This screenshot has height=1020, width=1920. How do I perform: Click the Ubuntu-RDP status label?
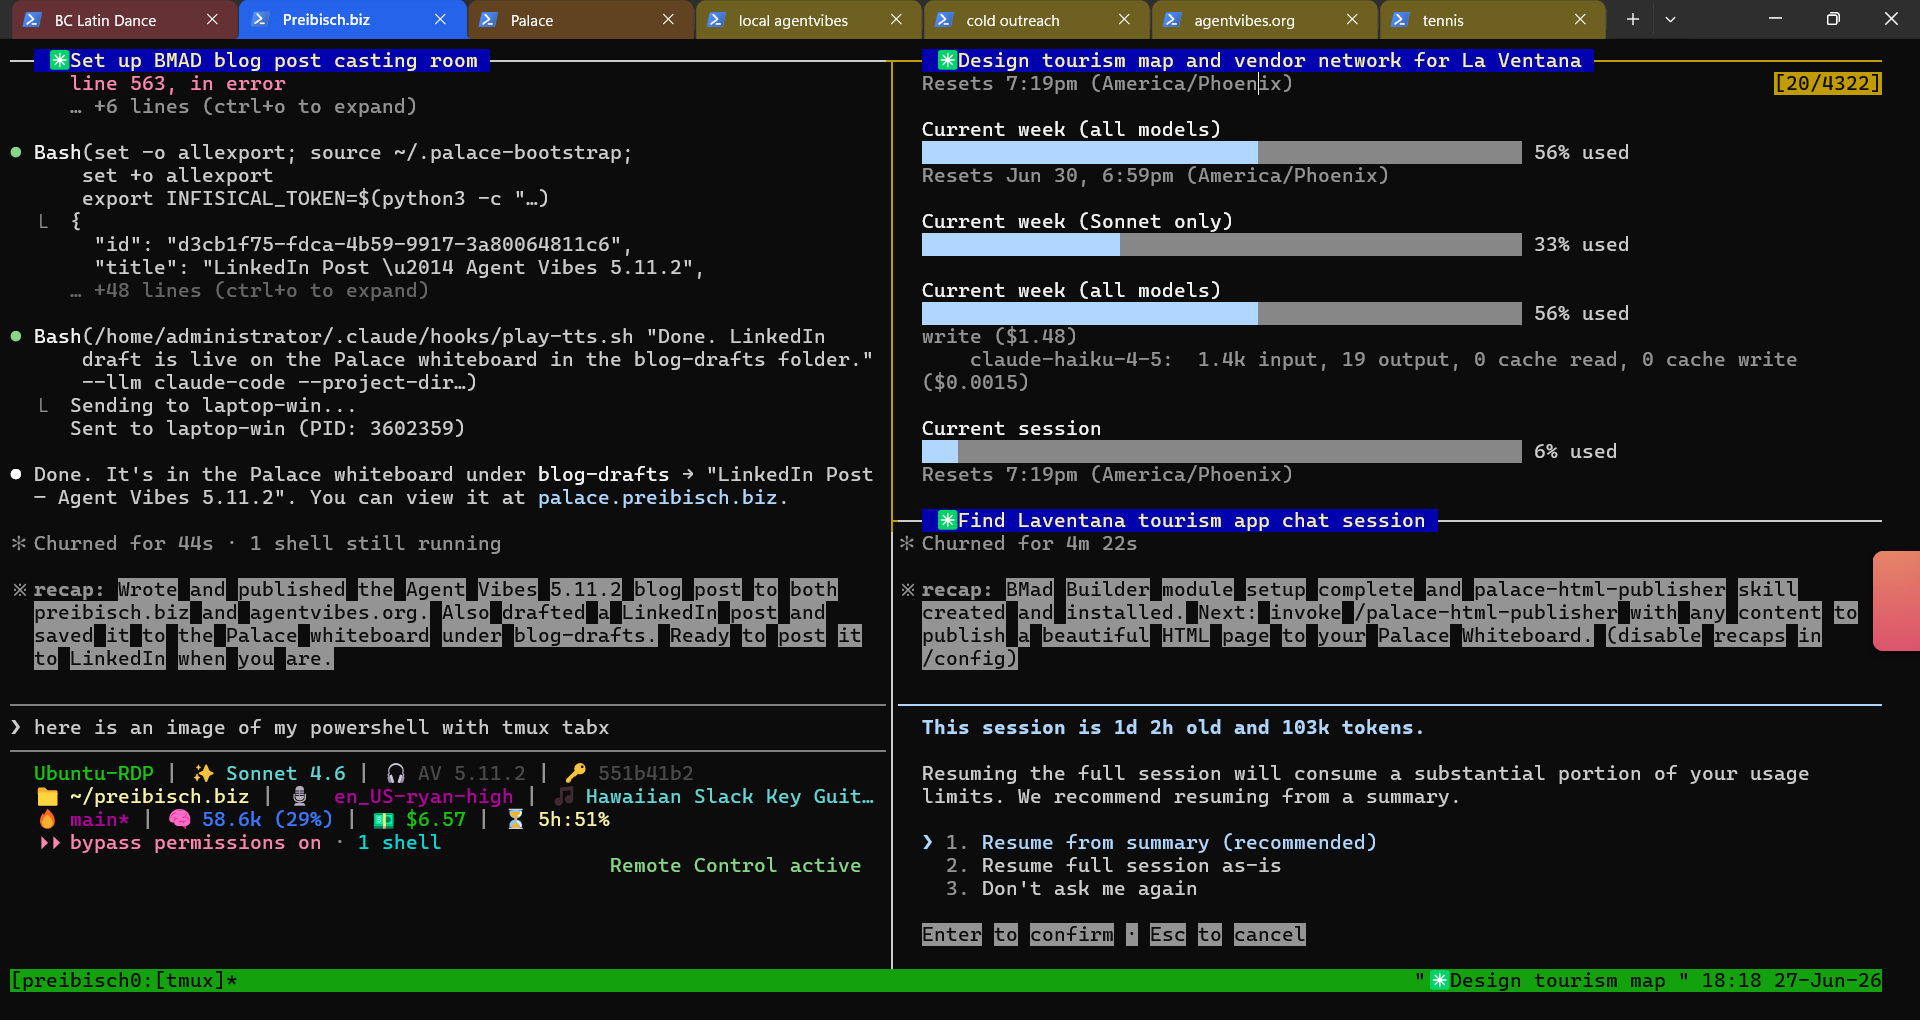tap(94, 773)
